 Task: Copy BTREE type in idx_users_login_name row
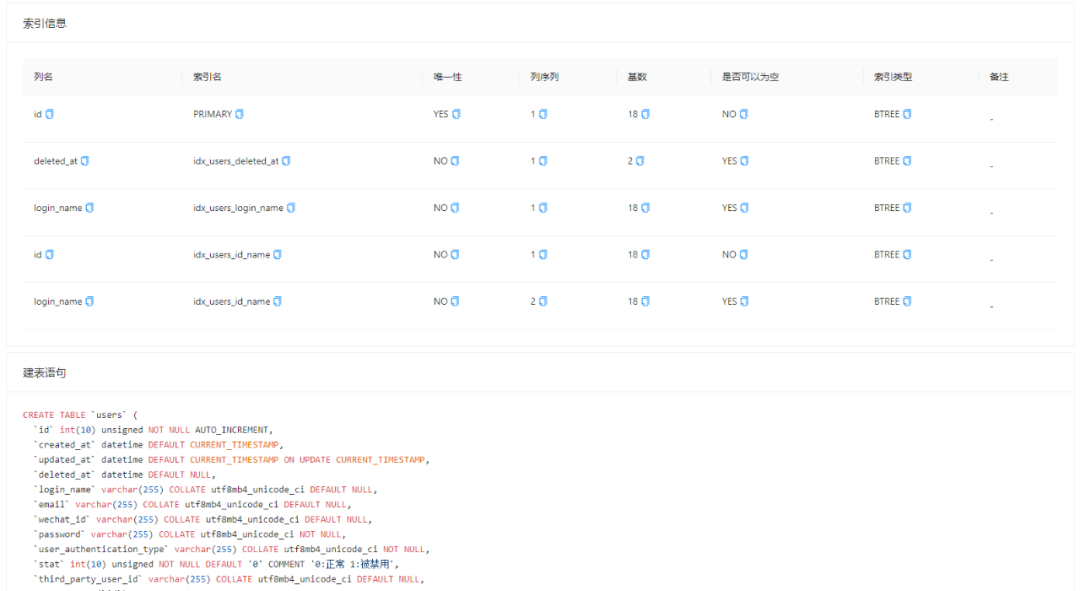point(907,208)
